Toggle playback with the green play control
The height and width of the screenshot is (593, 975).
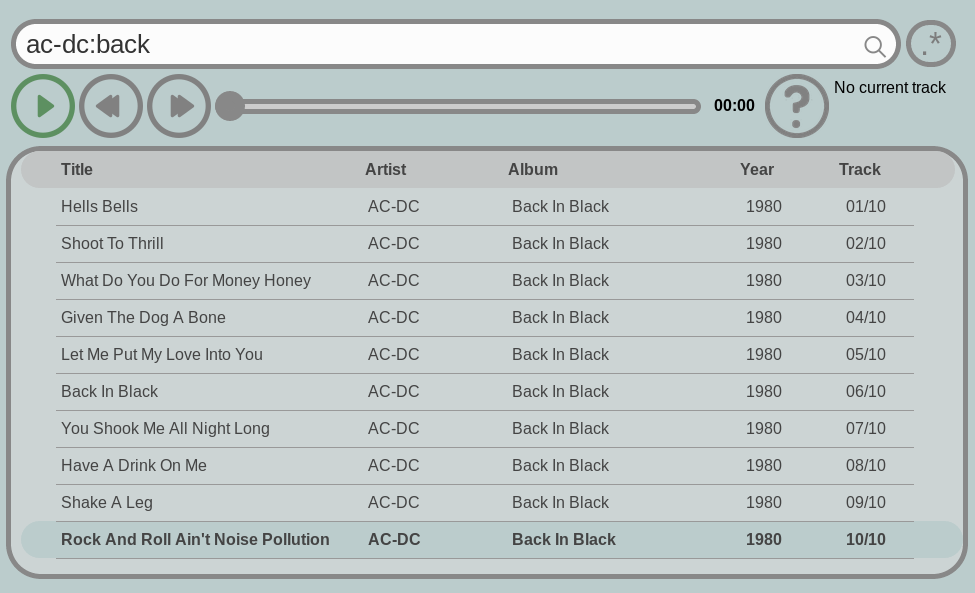(43, 106)
